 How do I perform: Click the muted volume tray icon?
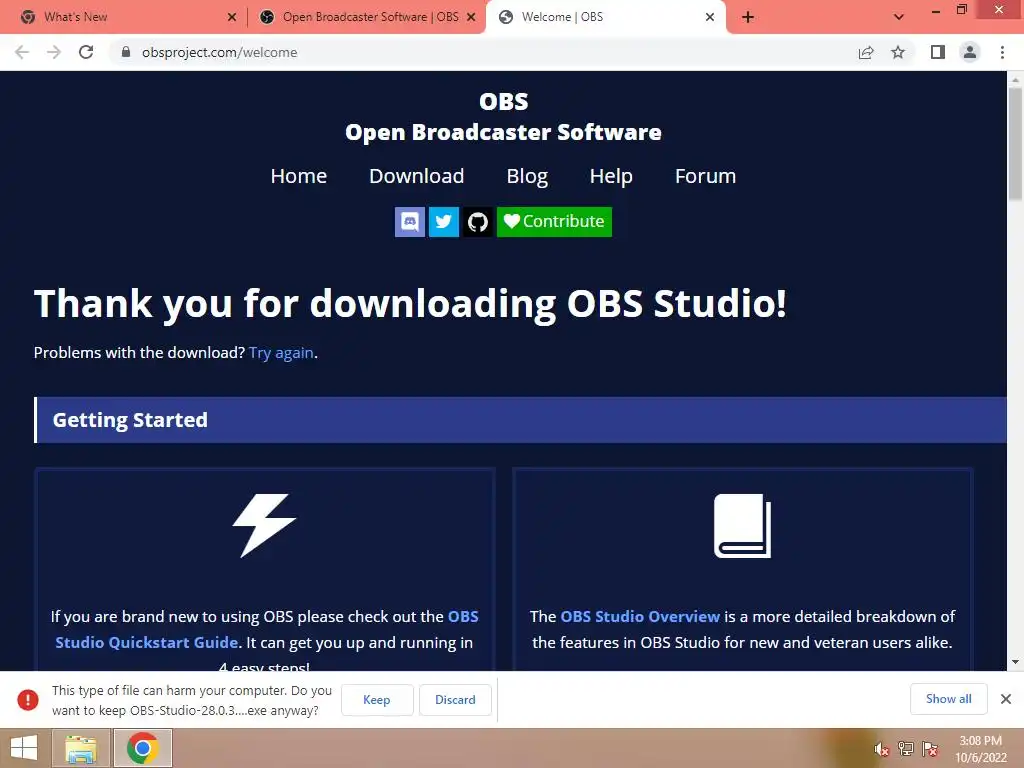click(x=882, y=749)
